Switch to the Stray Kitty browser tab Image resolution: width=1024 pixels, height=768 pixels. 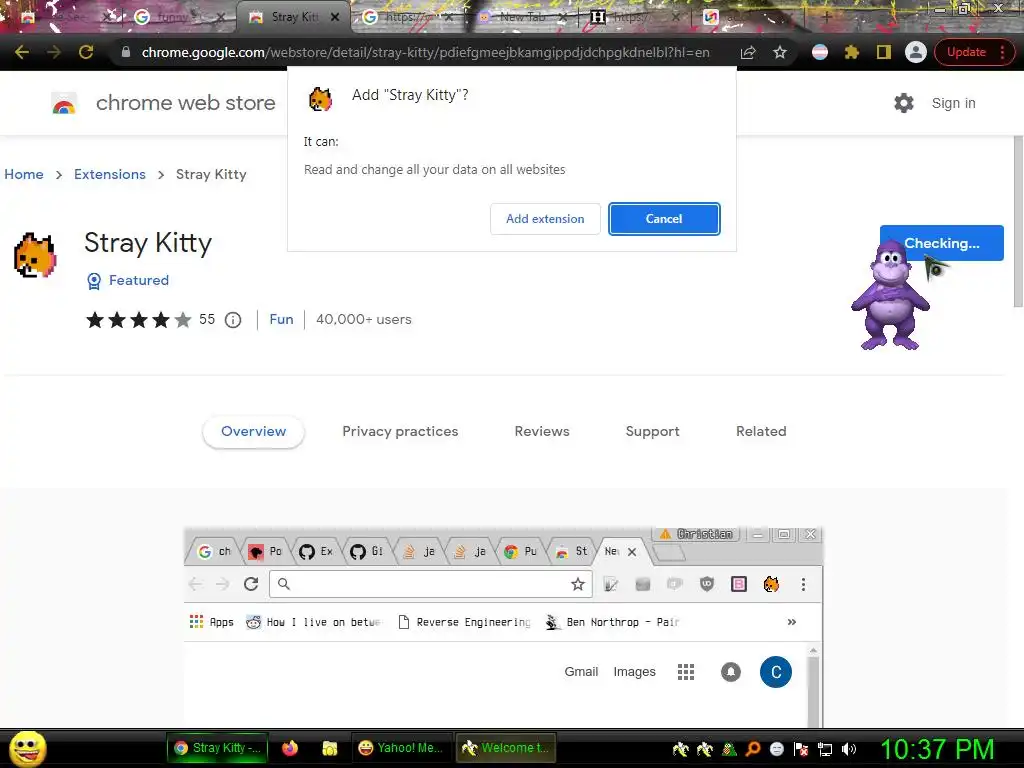coord(294,18)
